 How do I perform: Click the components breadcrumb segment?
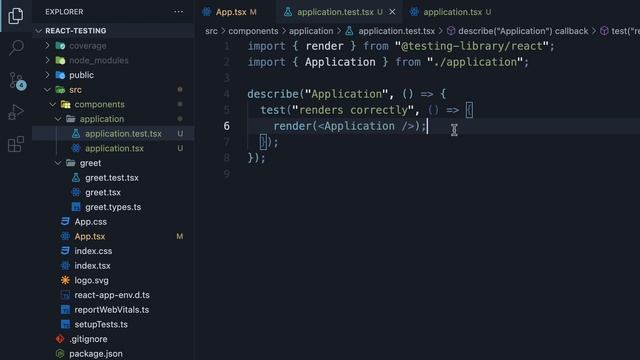pos(253,31)
